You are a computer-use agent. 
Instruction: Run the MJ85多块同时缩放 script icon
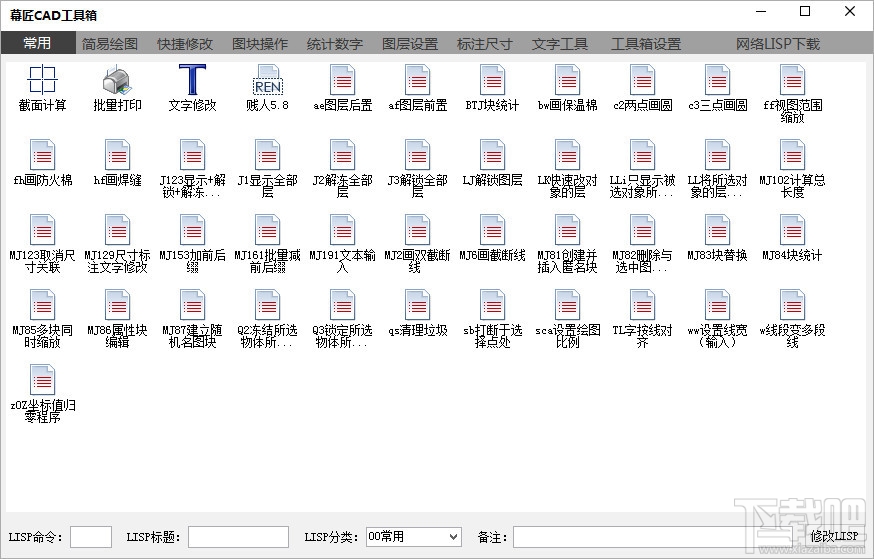coord(42,304)
